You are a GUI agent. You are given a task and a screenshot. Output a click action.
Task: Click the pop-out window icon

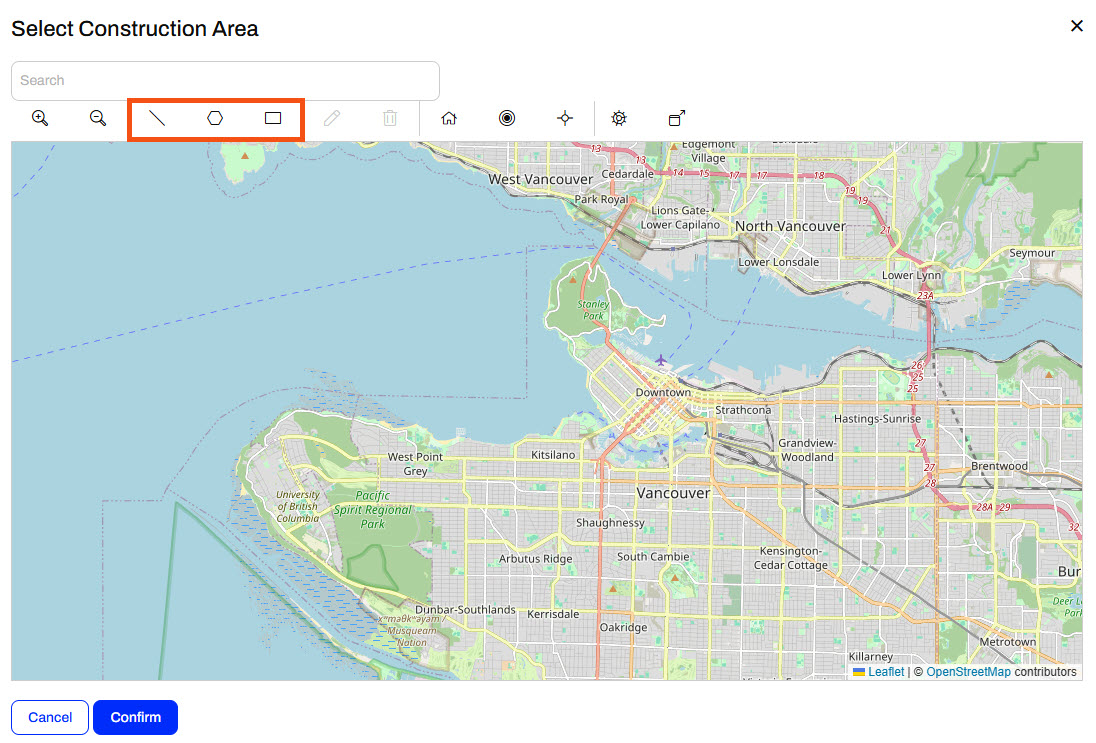coord(677,118)
